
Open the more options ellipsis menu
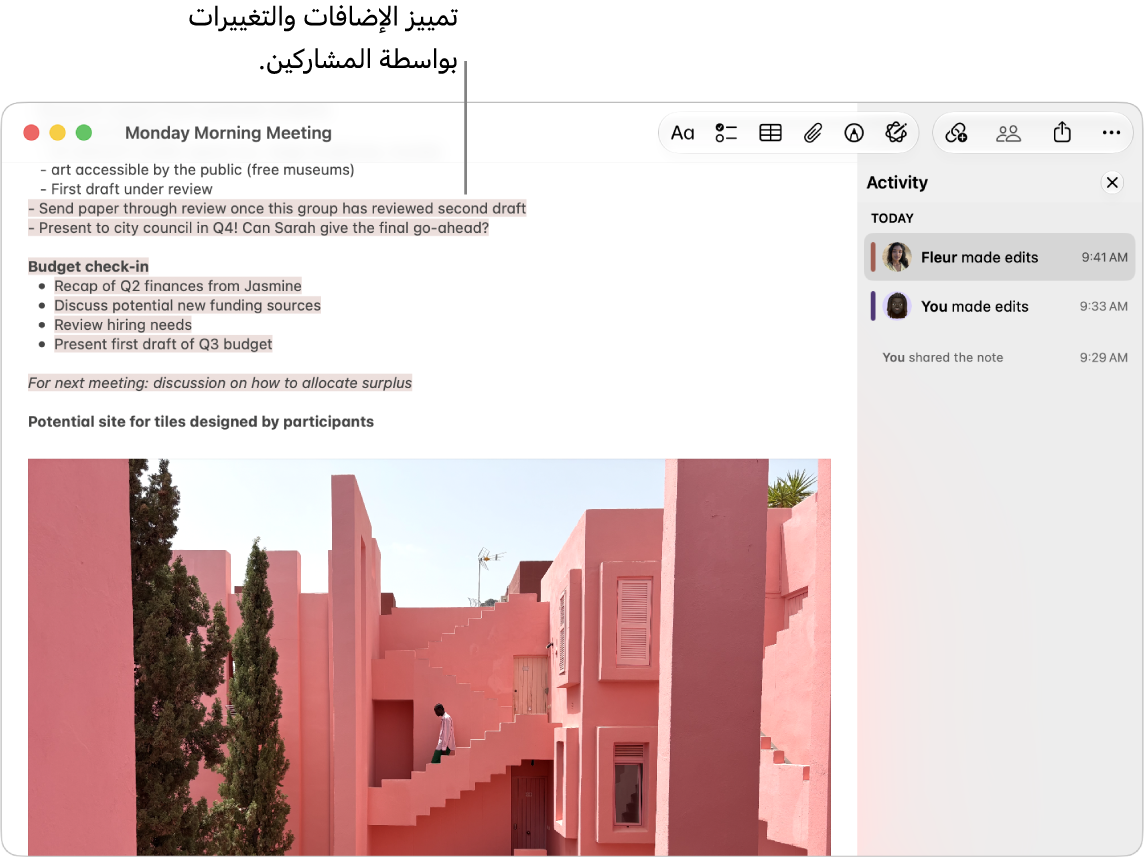click(1111, 133)
